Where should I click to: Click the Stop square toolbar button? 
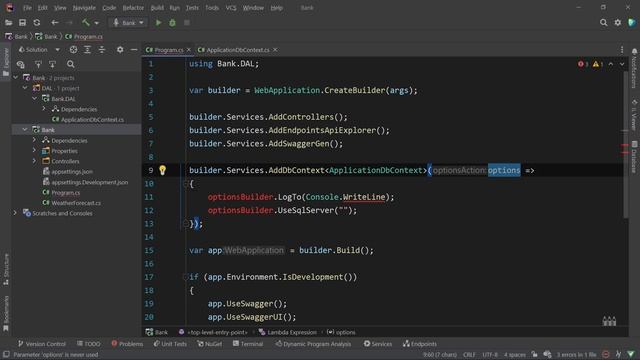click(187, 23)
